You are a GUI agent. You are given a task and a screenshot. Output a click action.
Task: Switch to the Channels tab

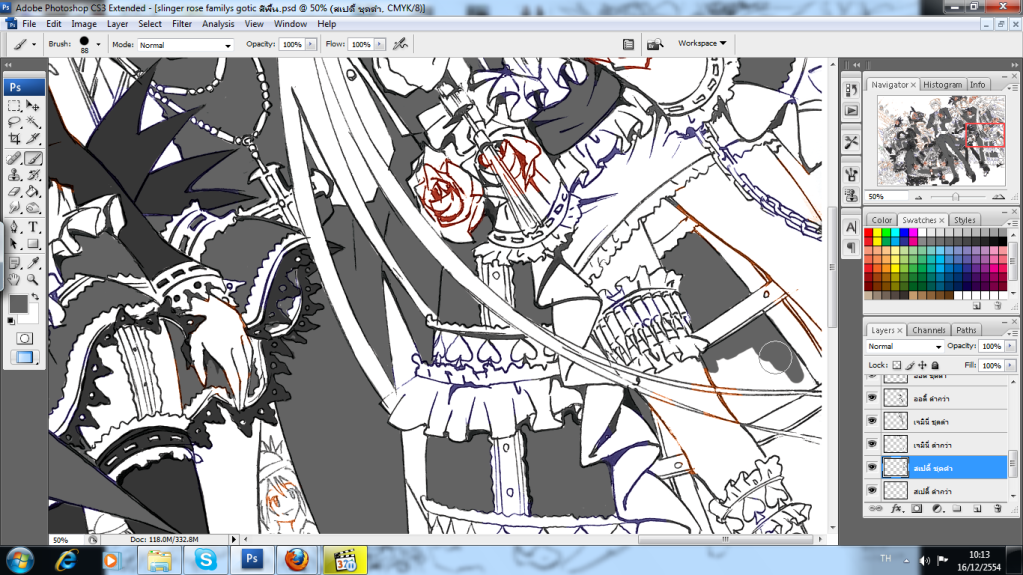pyautogui.click(x=928, y=330)
